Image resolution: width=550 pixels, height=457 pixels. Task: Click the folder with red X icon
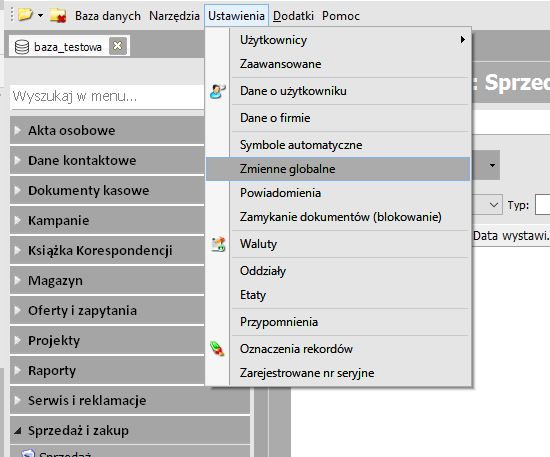coord(58,15)
